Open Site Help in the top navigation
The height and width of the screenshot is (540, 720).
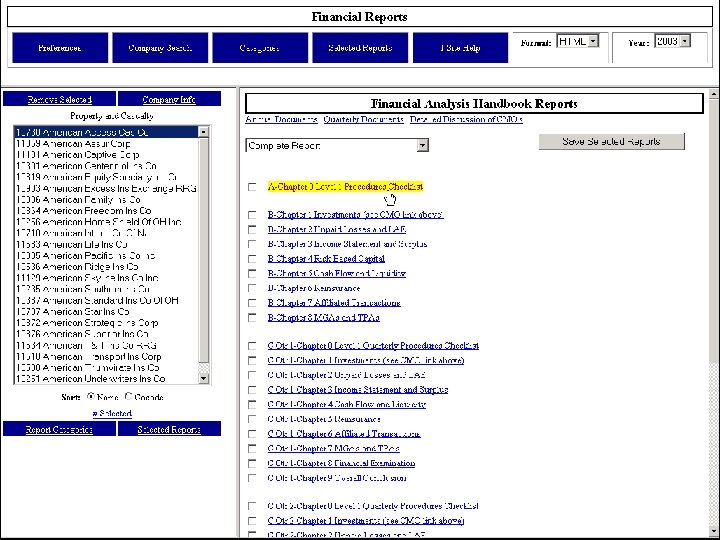(x=460, y=48)
